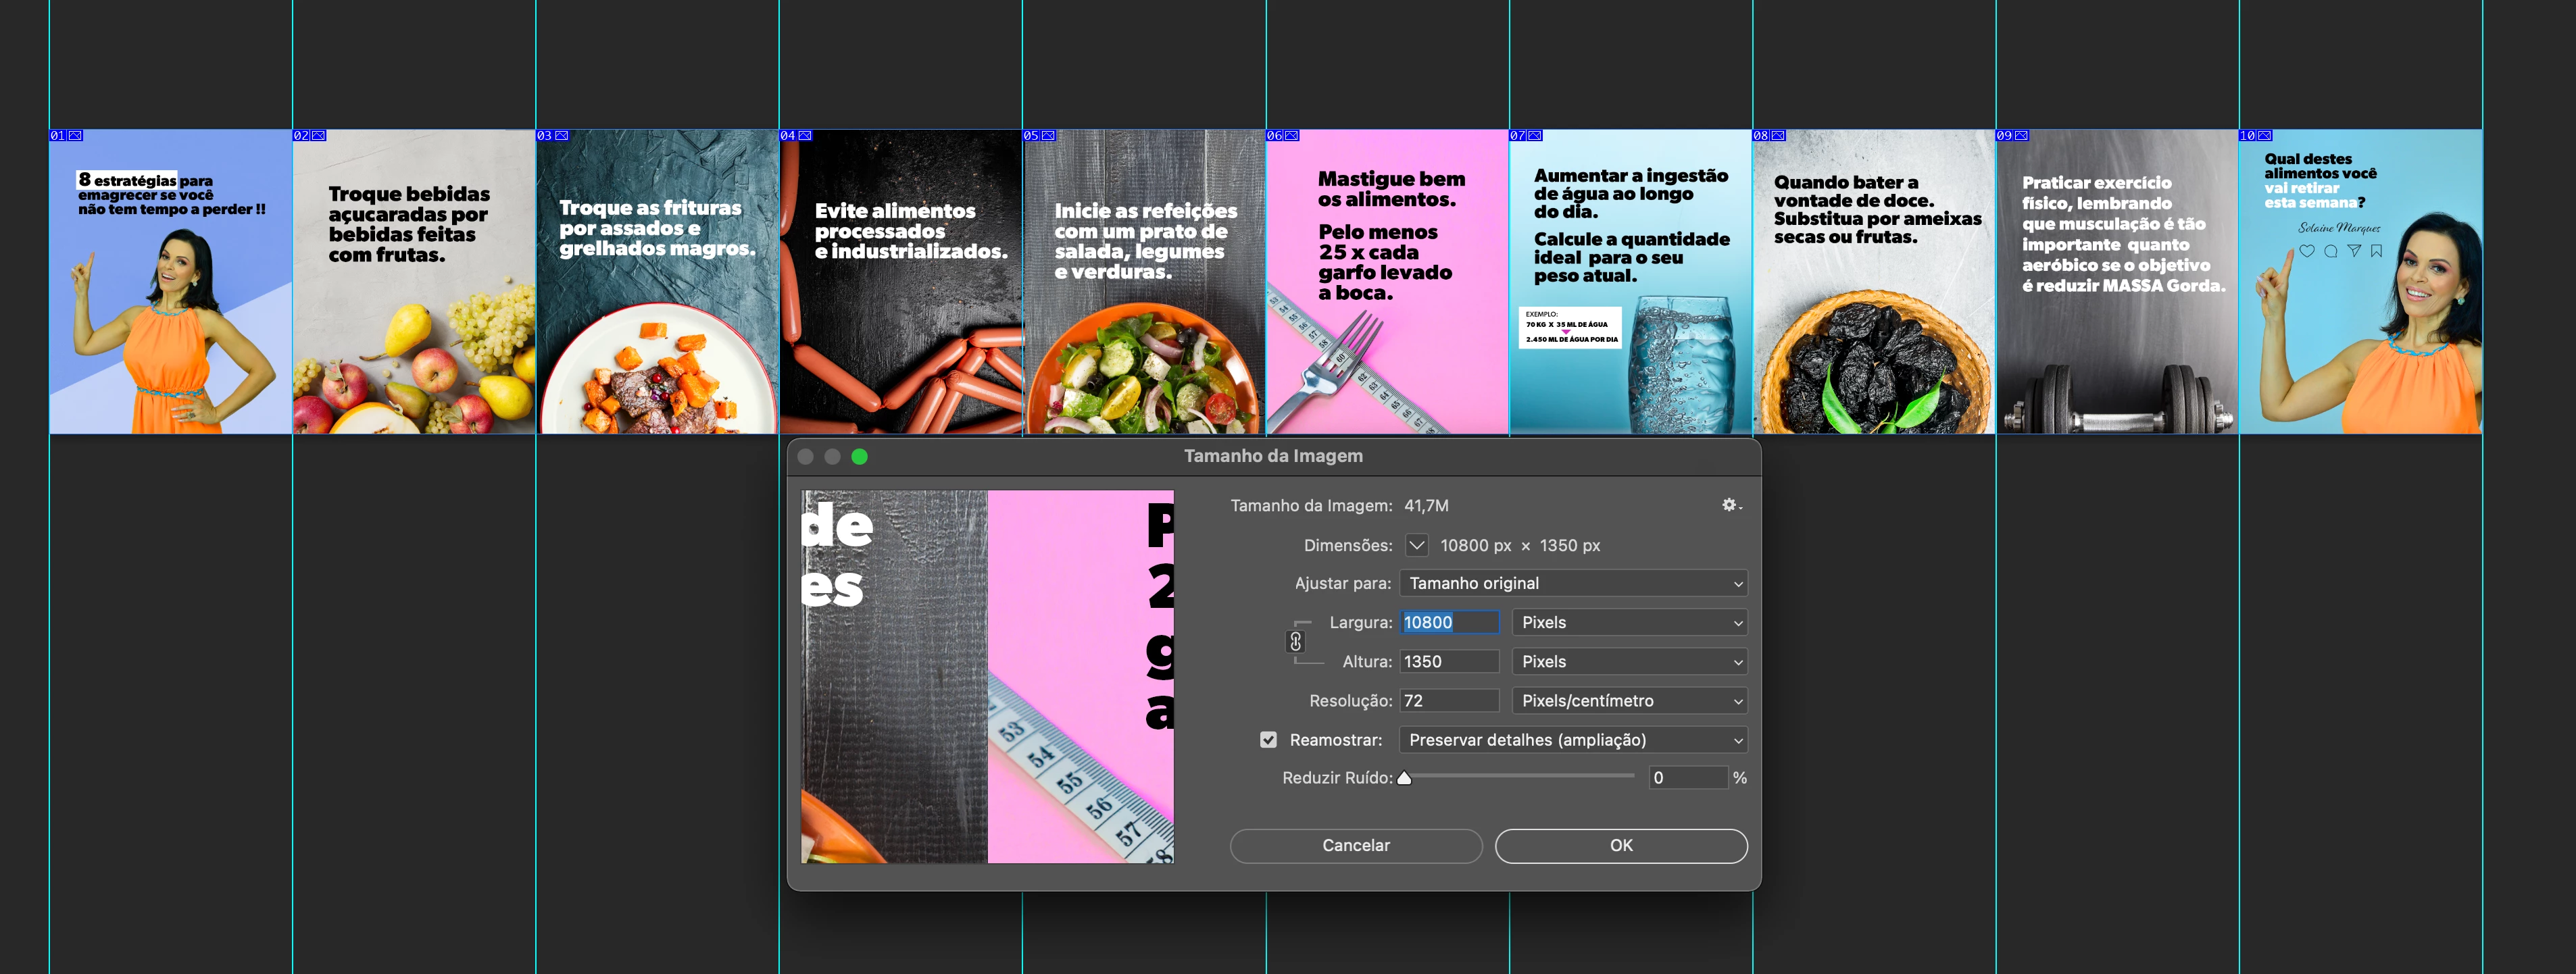2576x974 pixels.
Task: Click the slice 01 badge icon
Action: (x=75, y=136)
